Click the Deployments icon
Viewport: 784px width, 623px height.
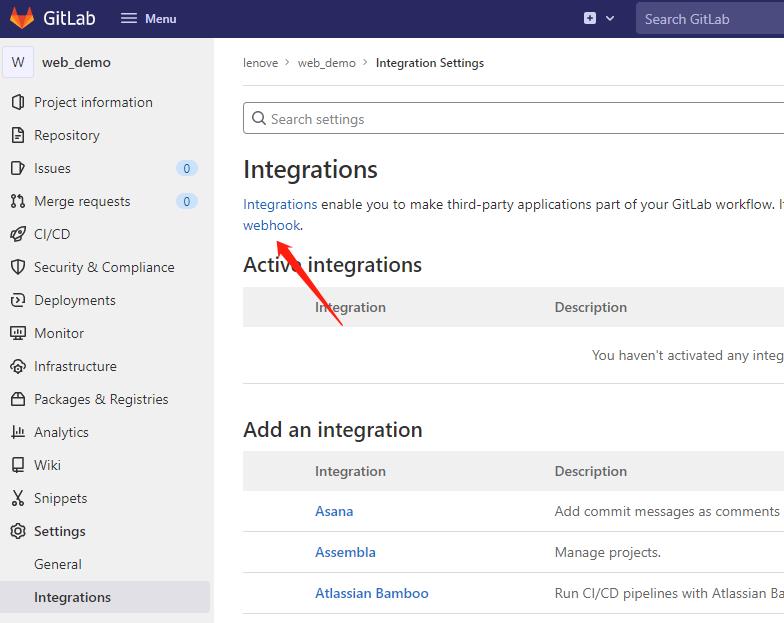18,300
